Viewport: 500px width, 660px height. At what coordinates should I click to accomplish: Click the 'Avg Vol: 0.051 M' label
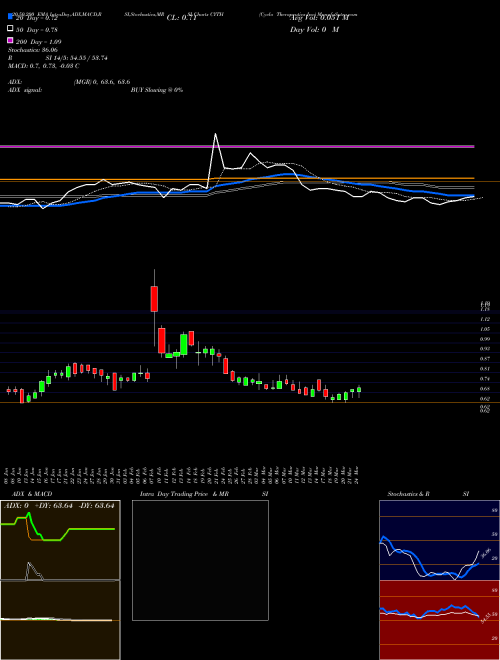pos(319,18)
